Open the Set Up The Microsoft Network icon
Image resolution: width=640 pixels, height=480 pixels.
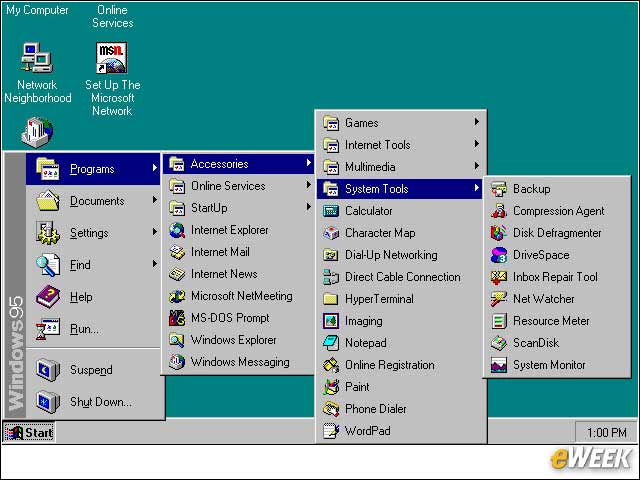(112, 58)
